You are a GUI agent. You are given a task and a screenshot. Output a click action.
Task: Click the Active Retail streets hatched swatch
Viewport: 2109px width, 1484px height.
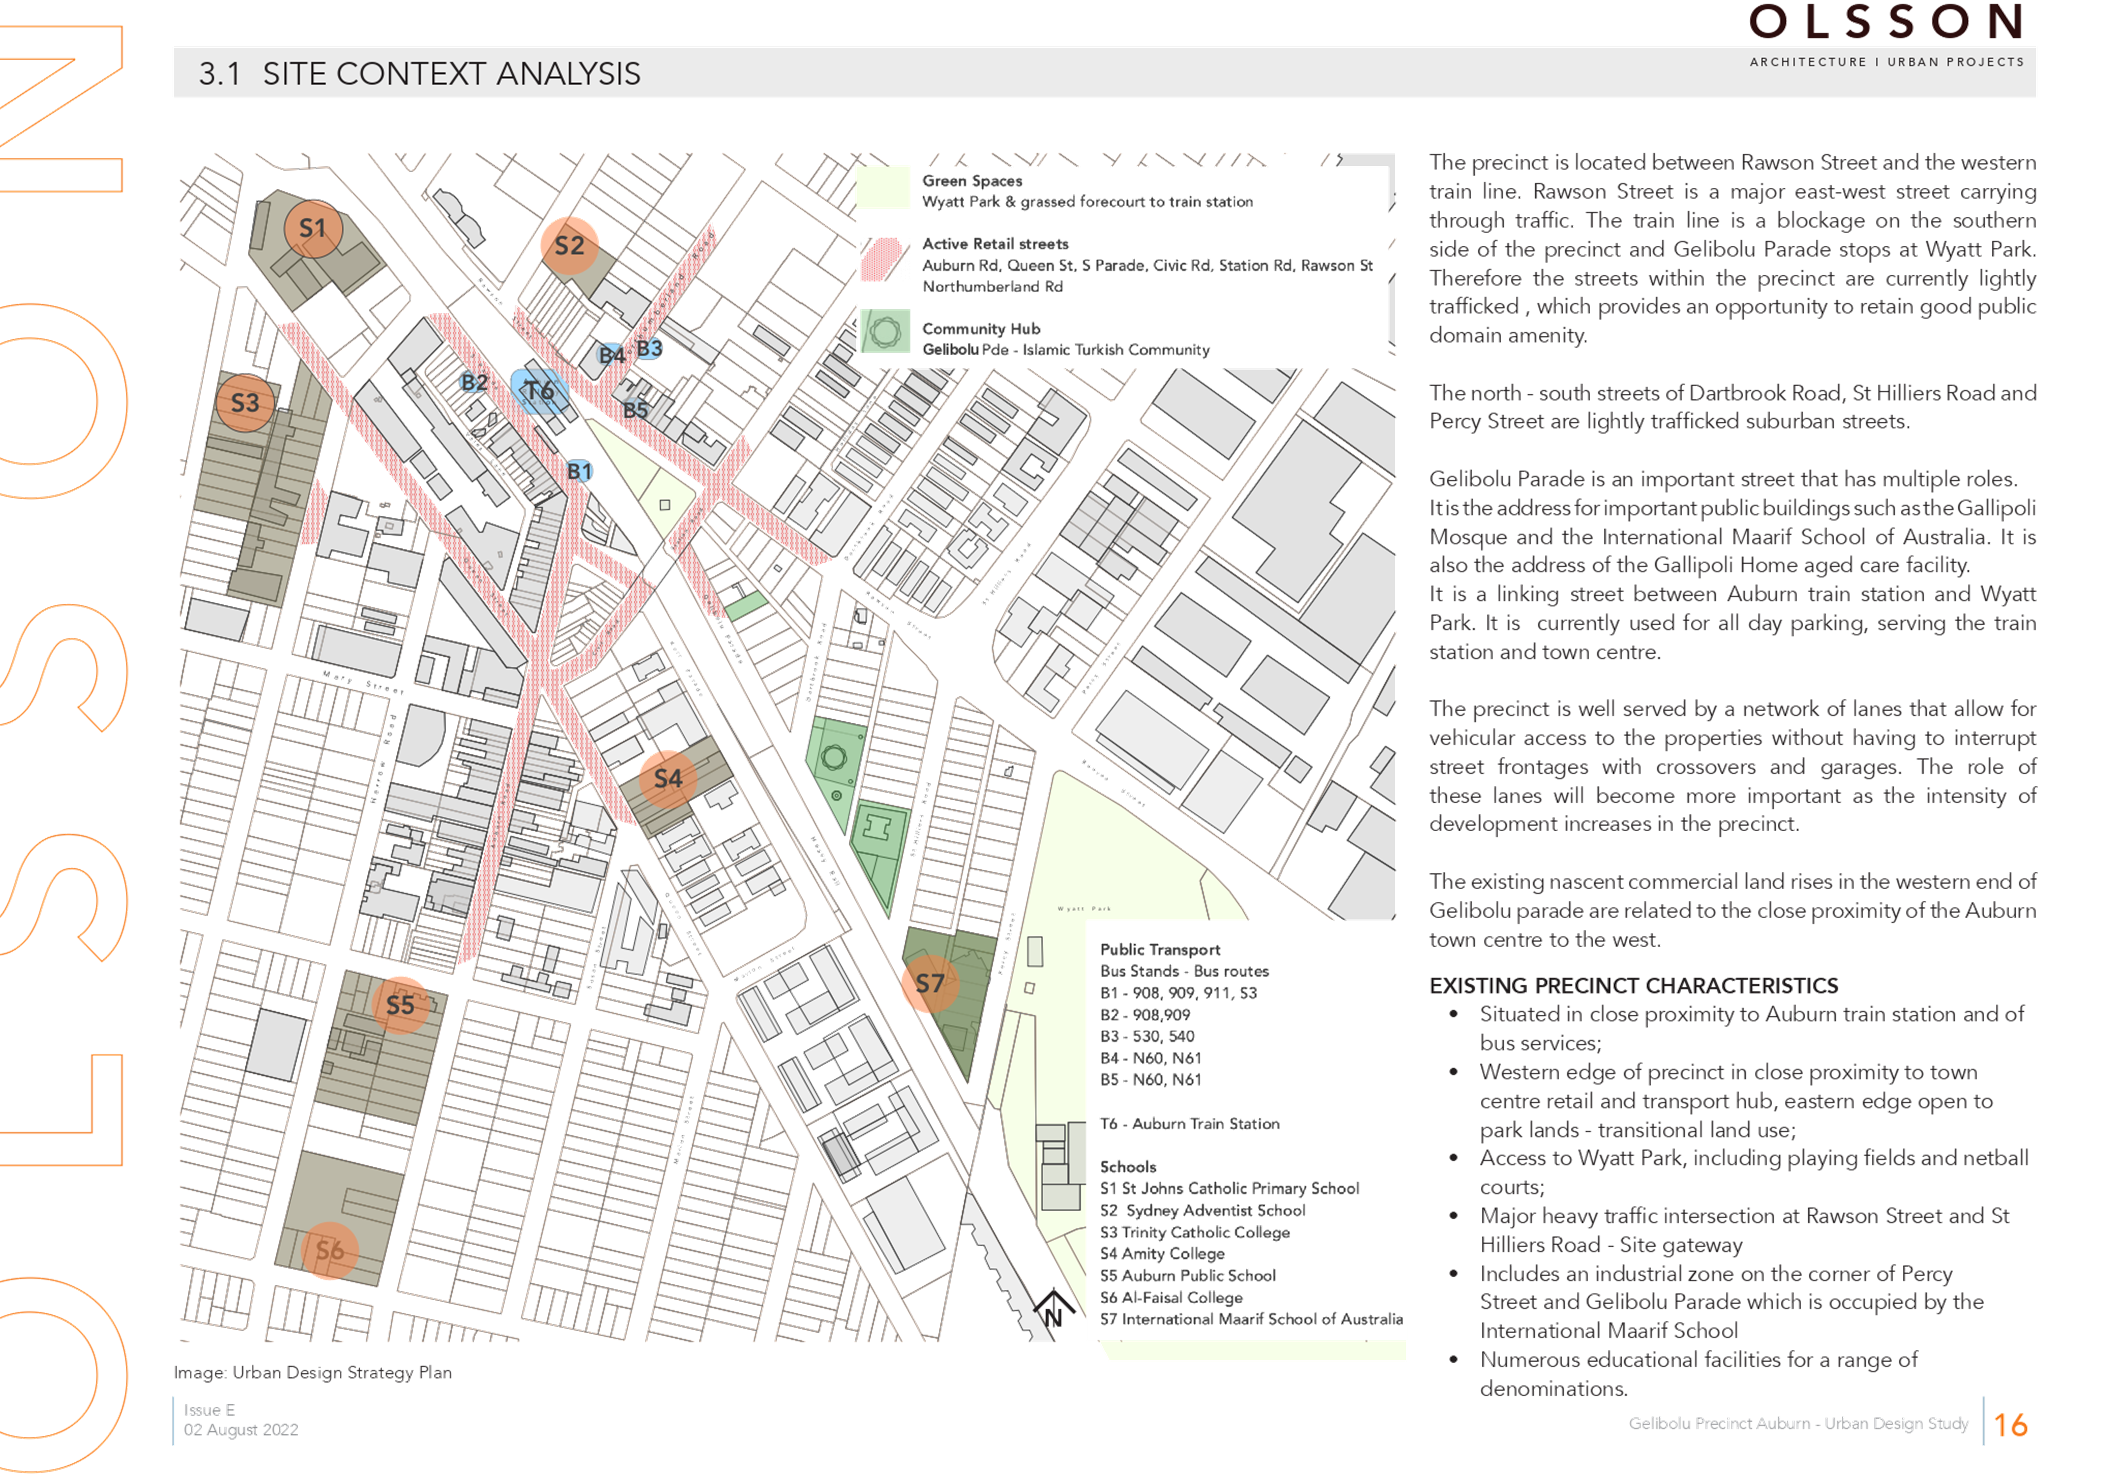tap(885, 260)
